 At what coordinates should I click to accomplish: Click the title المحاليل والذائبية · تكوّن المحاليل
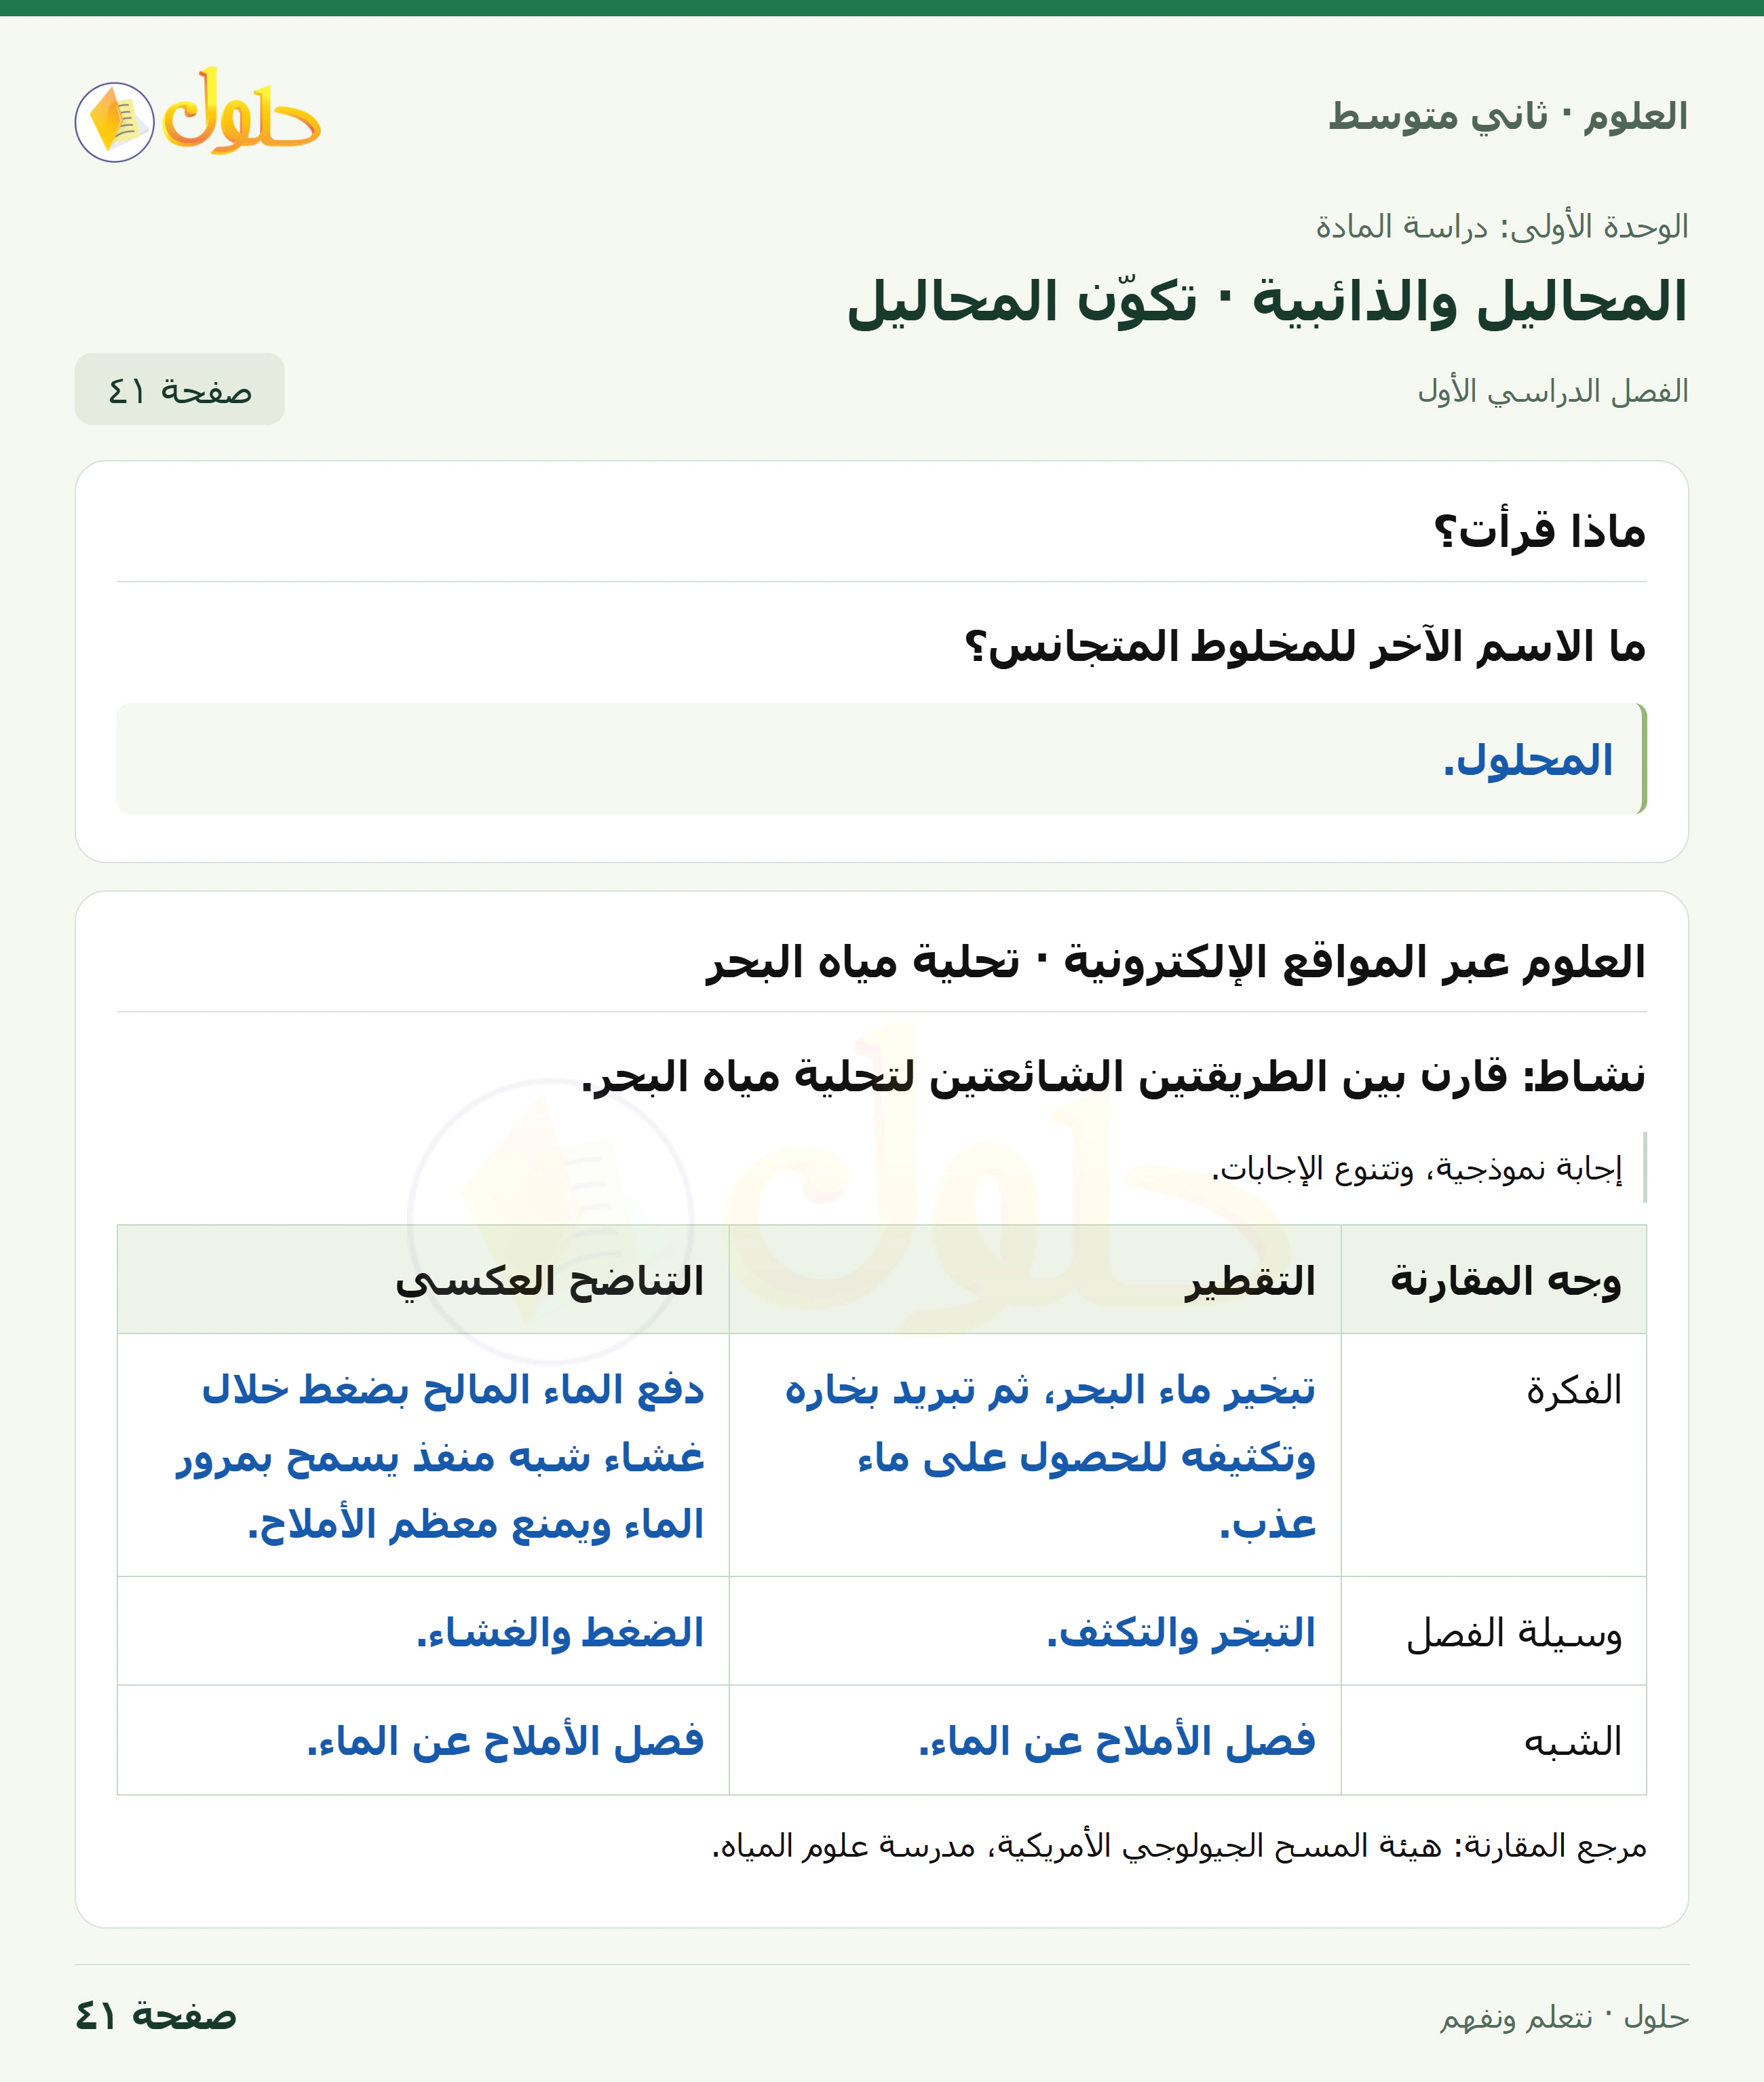coord(1267,302)
